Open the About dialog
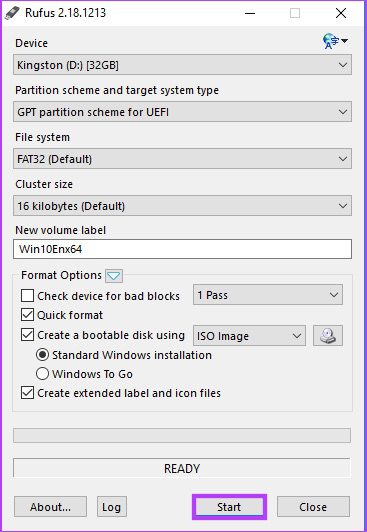 coord(50,507)
